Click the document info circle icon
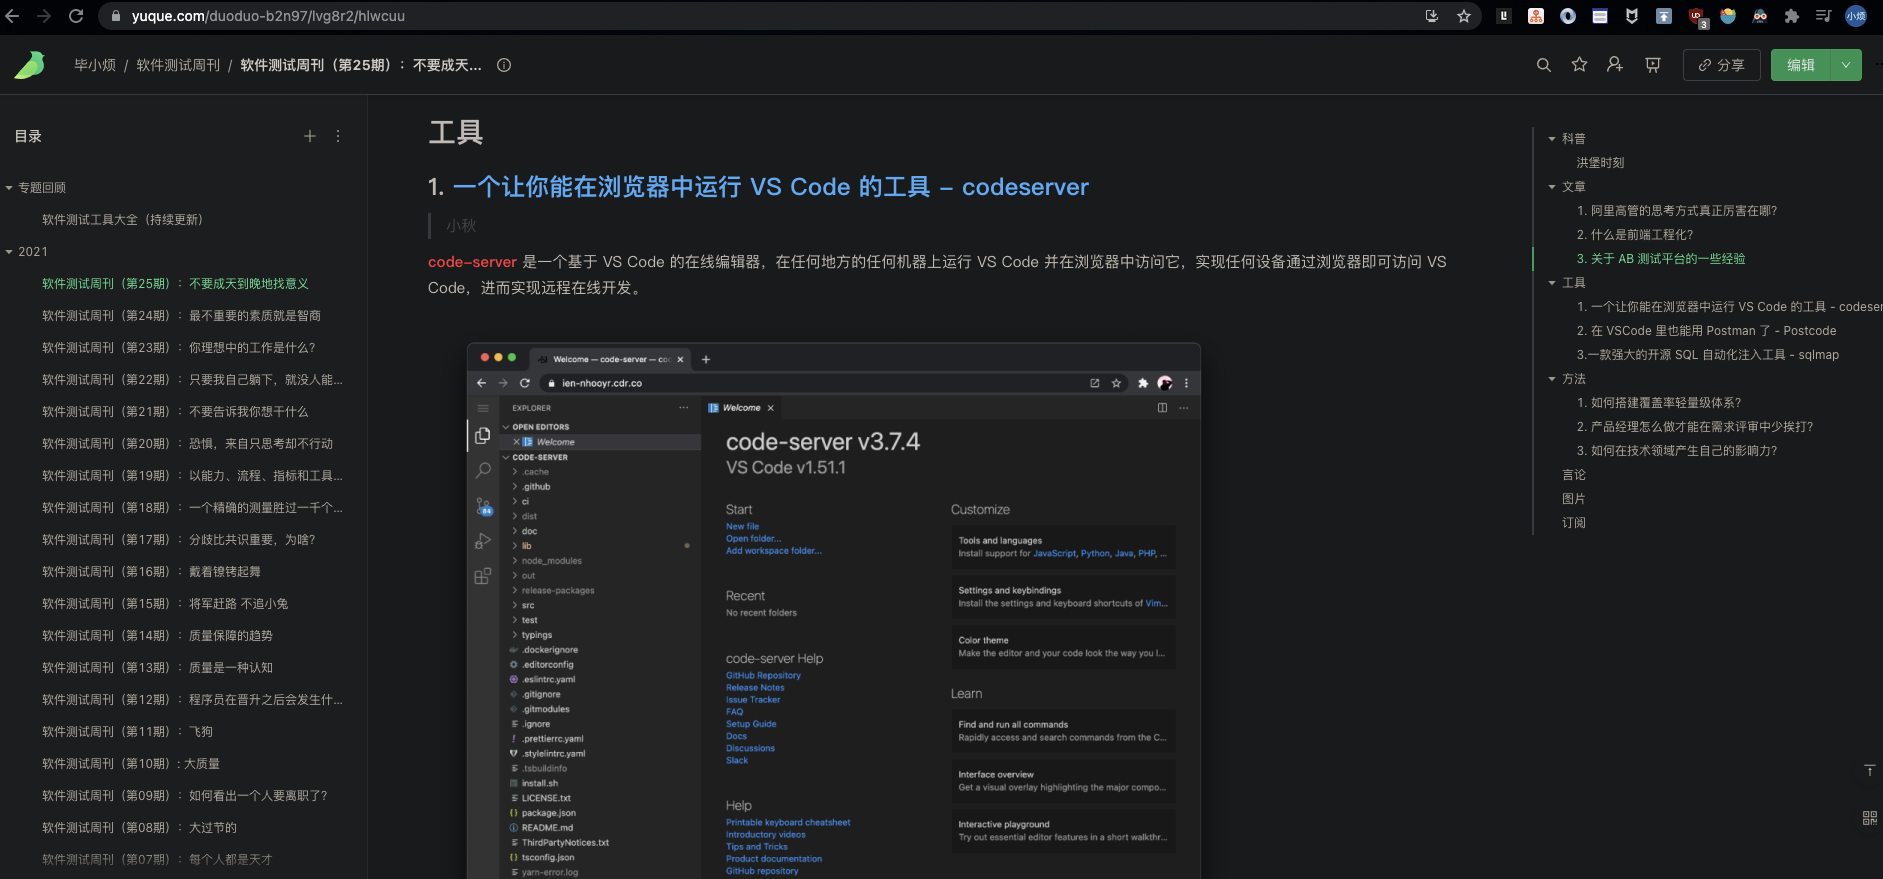Image resolution: width=1883 pixels, height=879 pixels. pyautogui.click(x=504, y=65)
